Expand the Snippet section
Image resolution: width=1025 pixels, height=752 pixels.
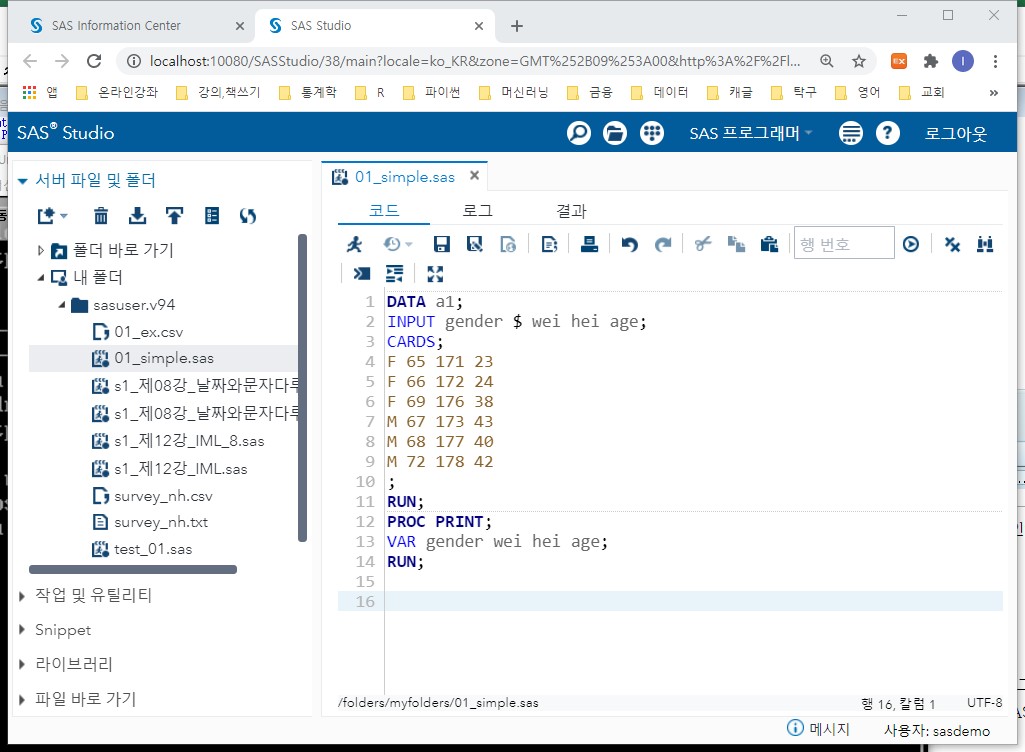(22, 630)
